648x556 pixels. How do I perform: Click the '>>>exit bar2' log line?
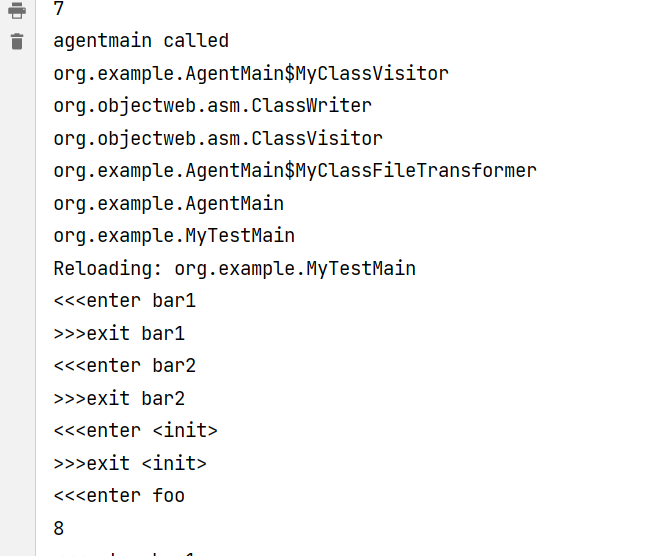click(119, 398)
